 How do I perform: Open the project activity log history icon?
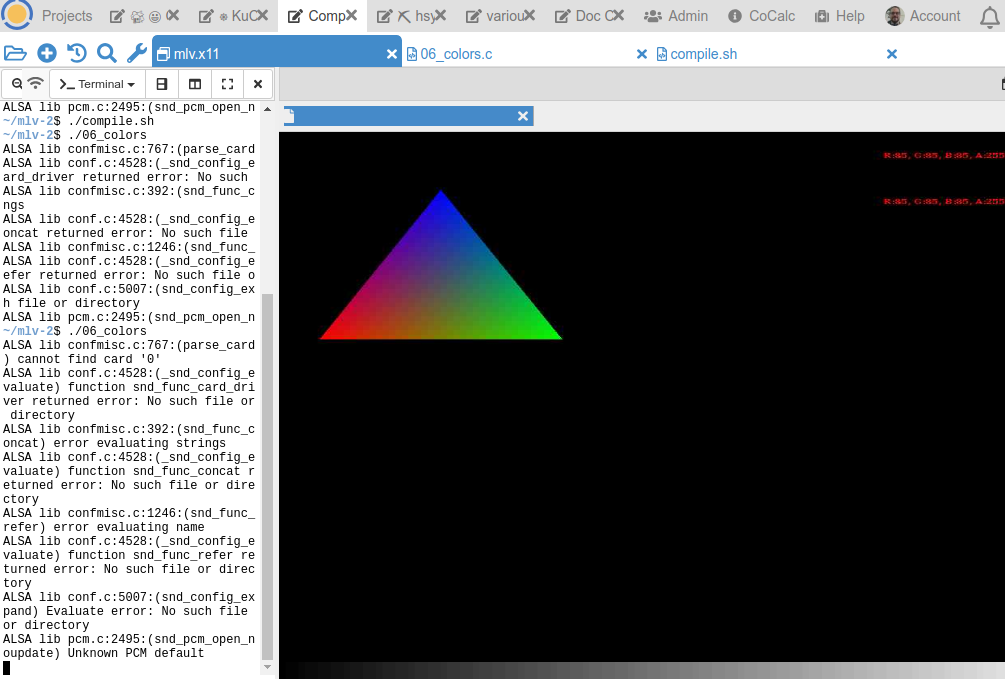point(76,54)
